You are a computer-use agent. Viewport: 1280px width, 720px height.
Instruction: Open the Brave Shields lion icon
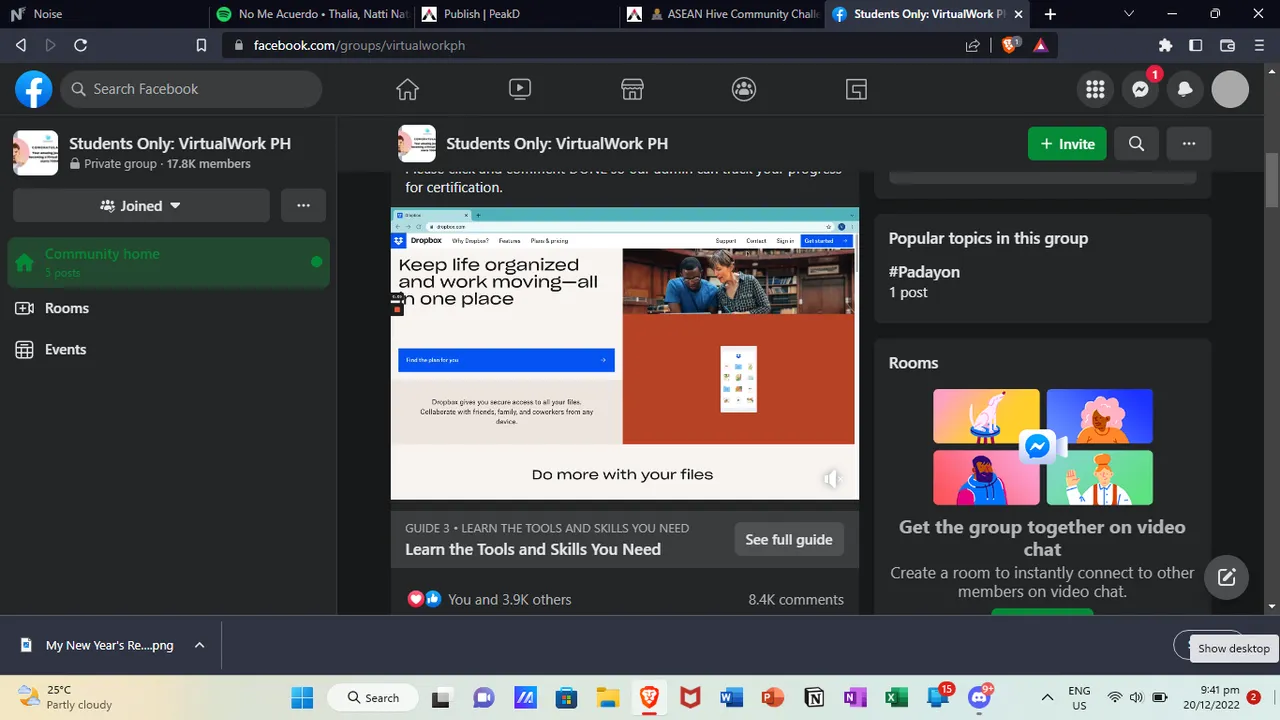tap(1010, 45)
